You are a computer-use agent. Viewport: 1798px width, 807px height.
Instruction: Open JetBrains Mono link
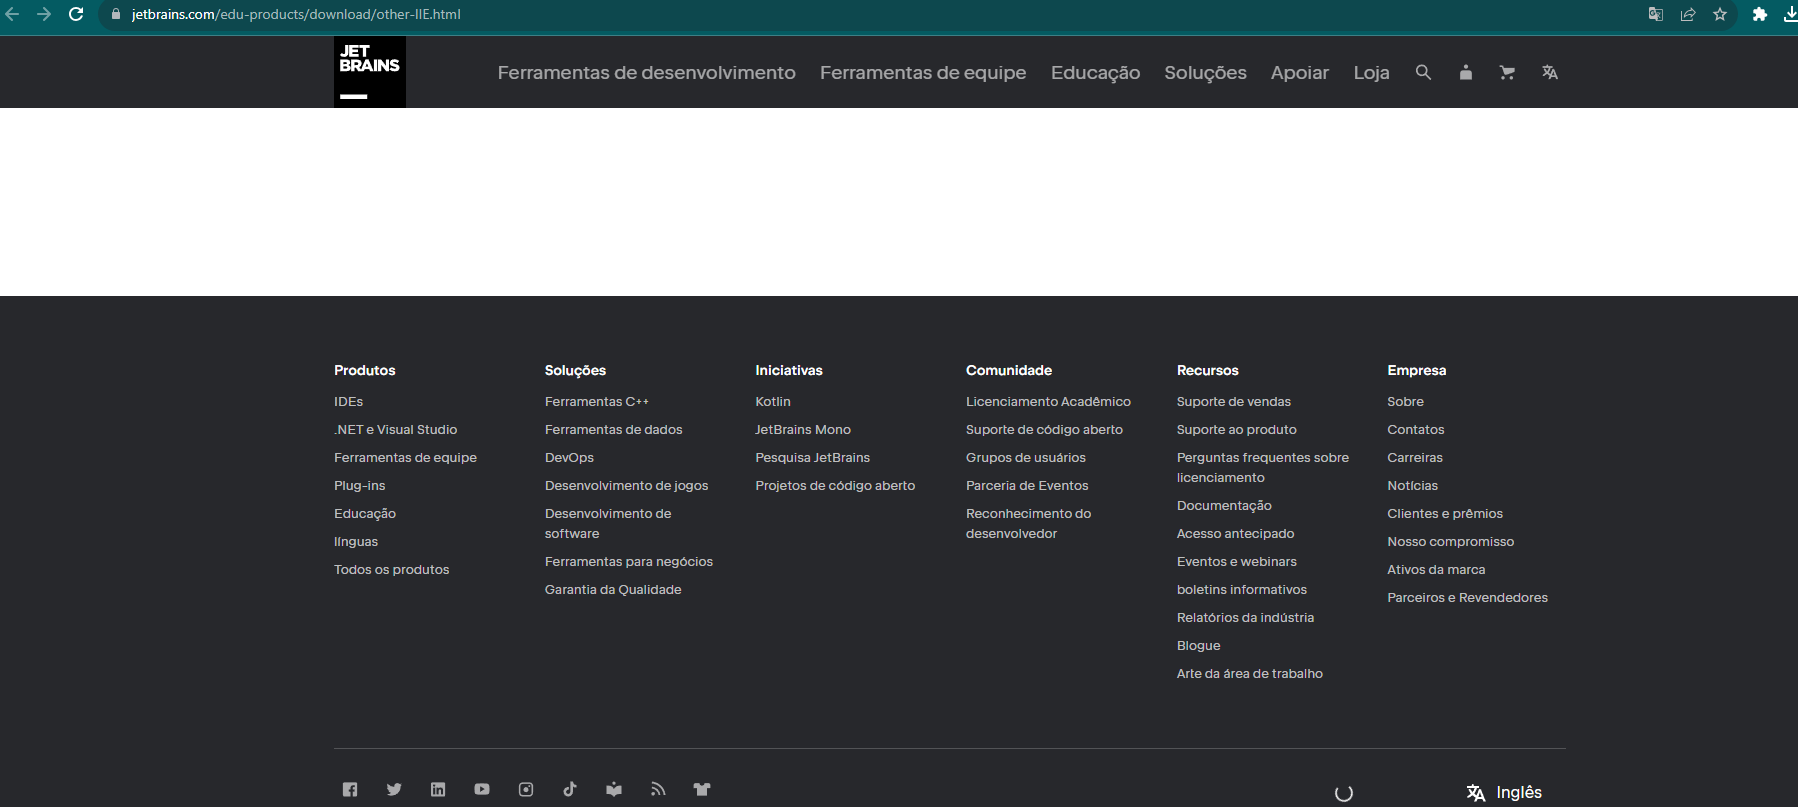point(803,429)
